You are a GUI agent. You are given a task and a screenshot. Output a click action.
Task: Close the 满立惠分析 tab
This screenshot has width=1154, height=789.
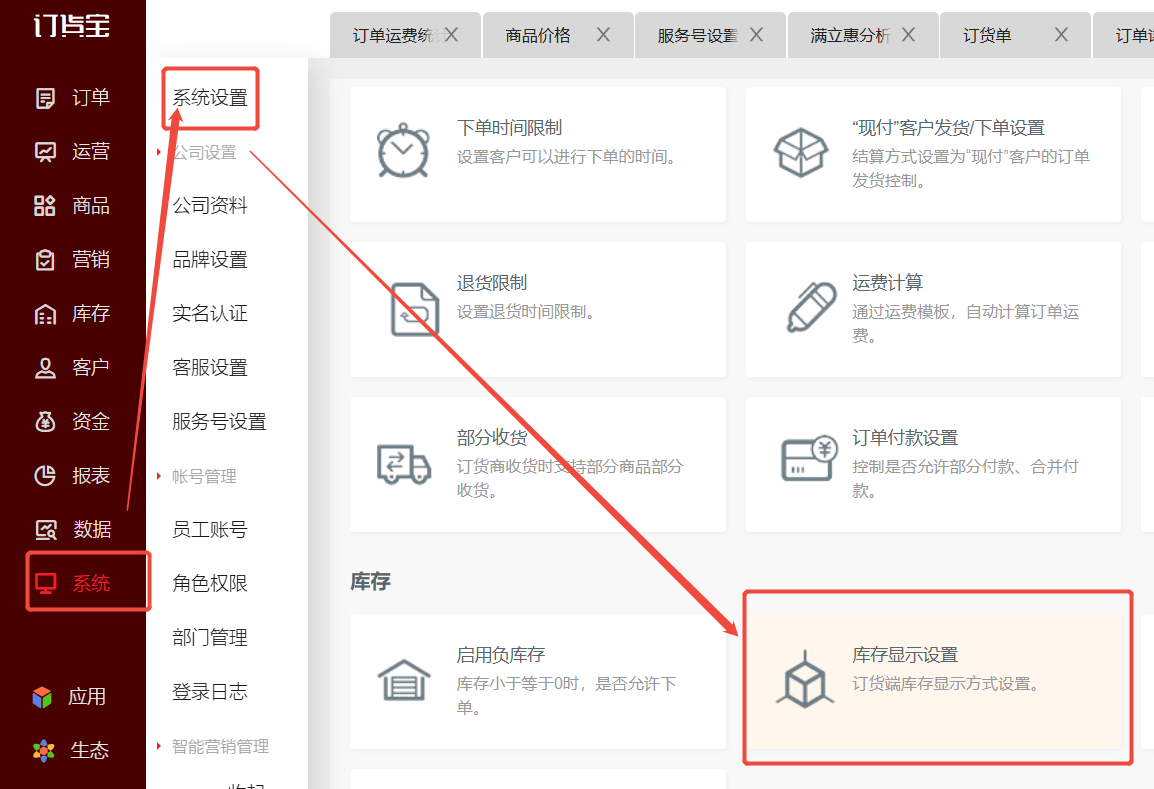[908, 35]
